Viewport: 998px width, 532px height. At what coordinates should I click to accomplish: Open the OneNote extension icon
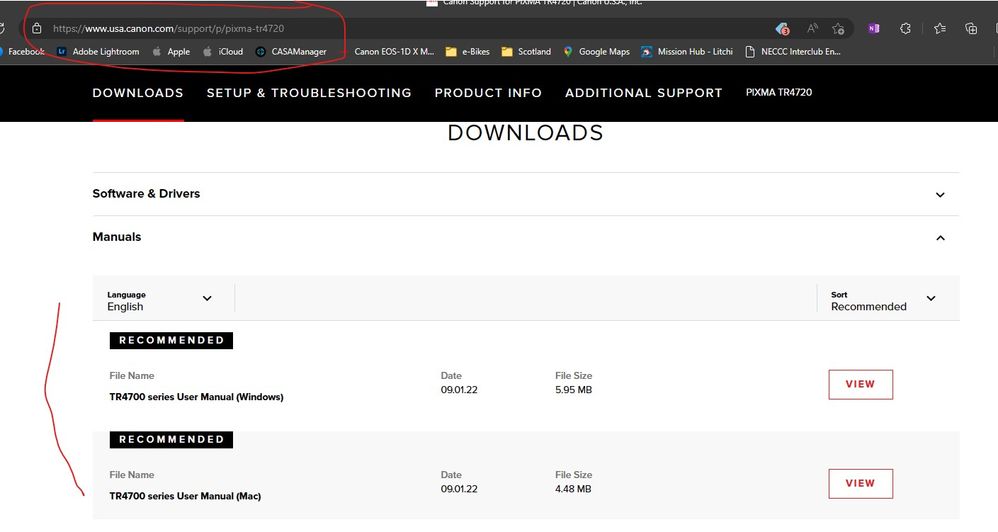873,29
